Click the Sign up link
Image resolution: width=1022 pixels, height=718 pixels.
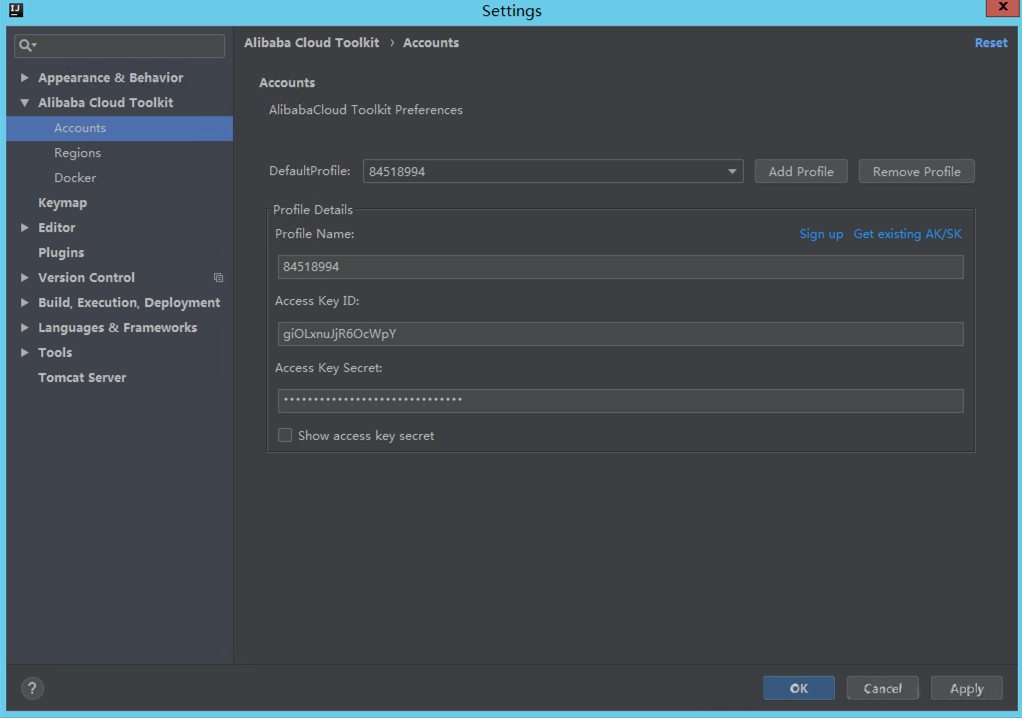(x=821, y=234)
